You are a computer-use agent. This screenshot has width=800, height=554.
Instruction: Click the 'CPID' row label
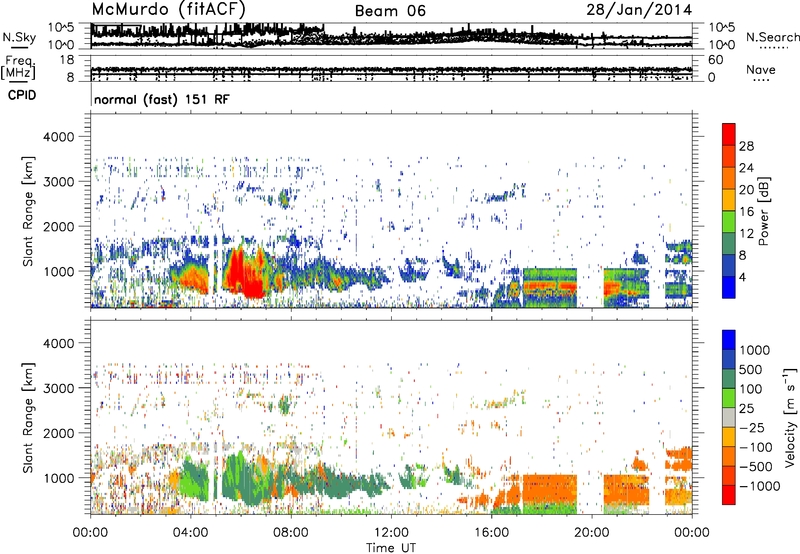click(x=22, y=95)
